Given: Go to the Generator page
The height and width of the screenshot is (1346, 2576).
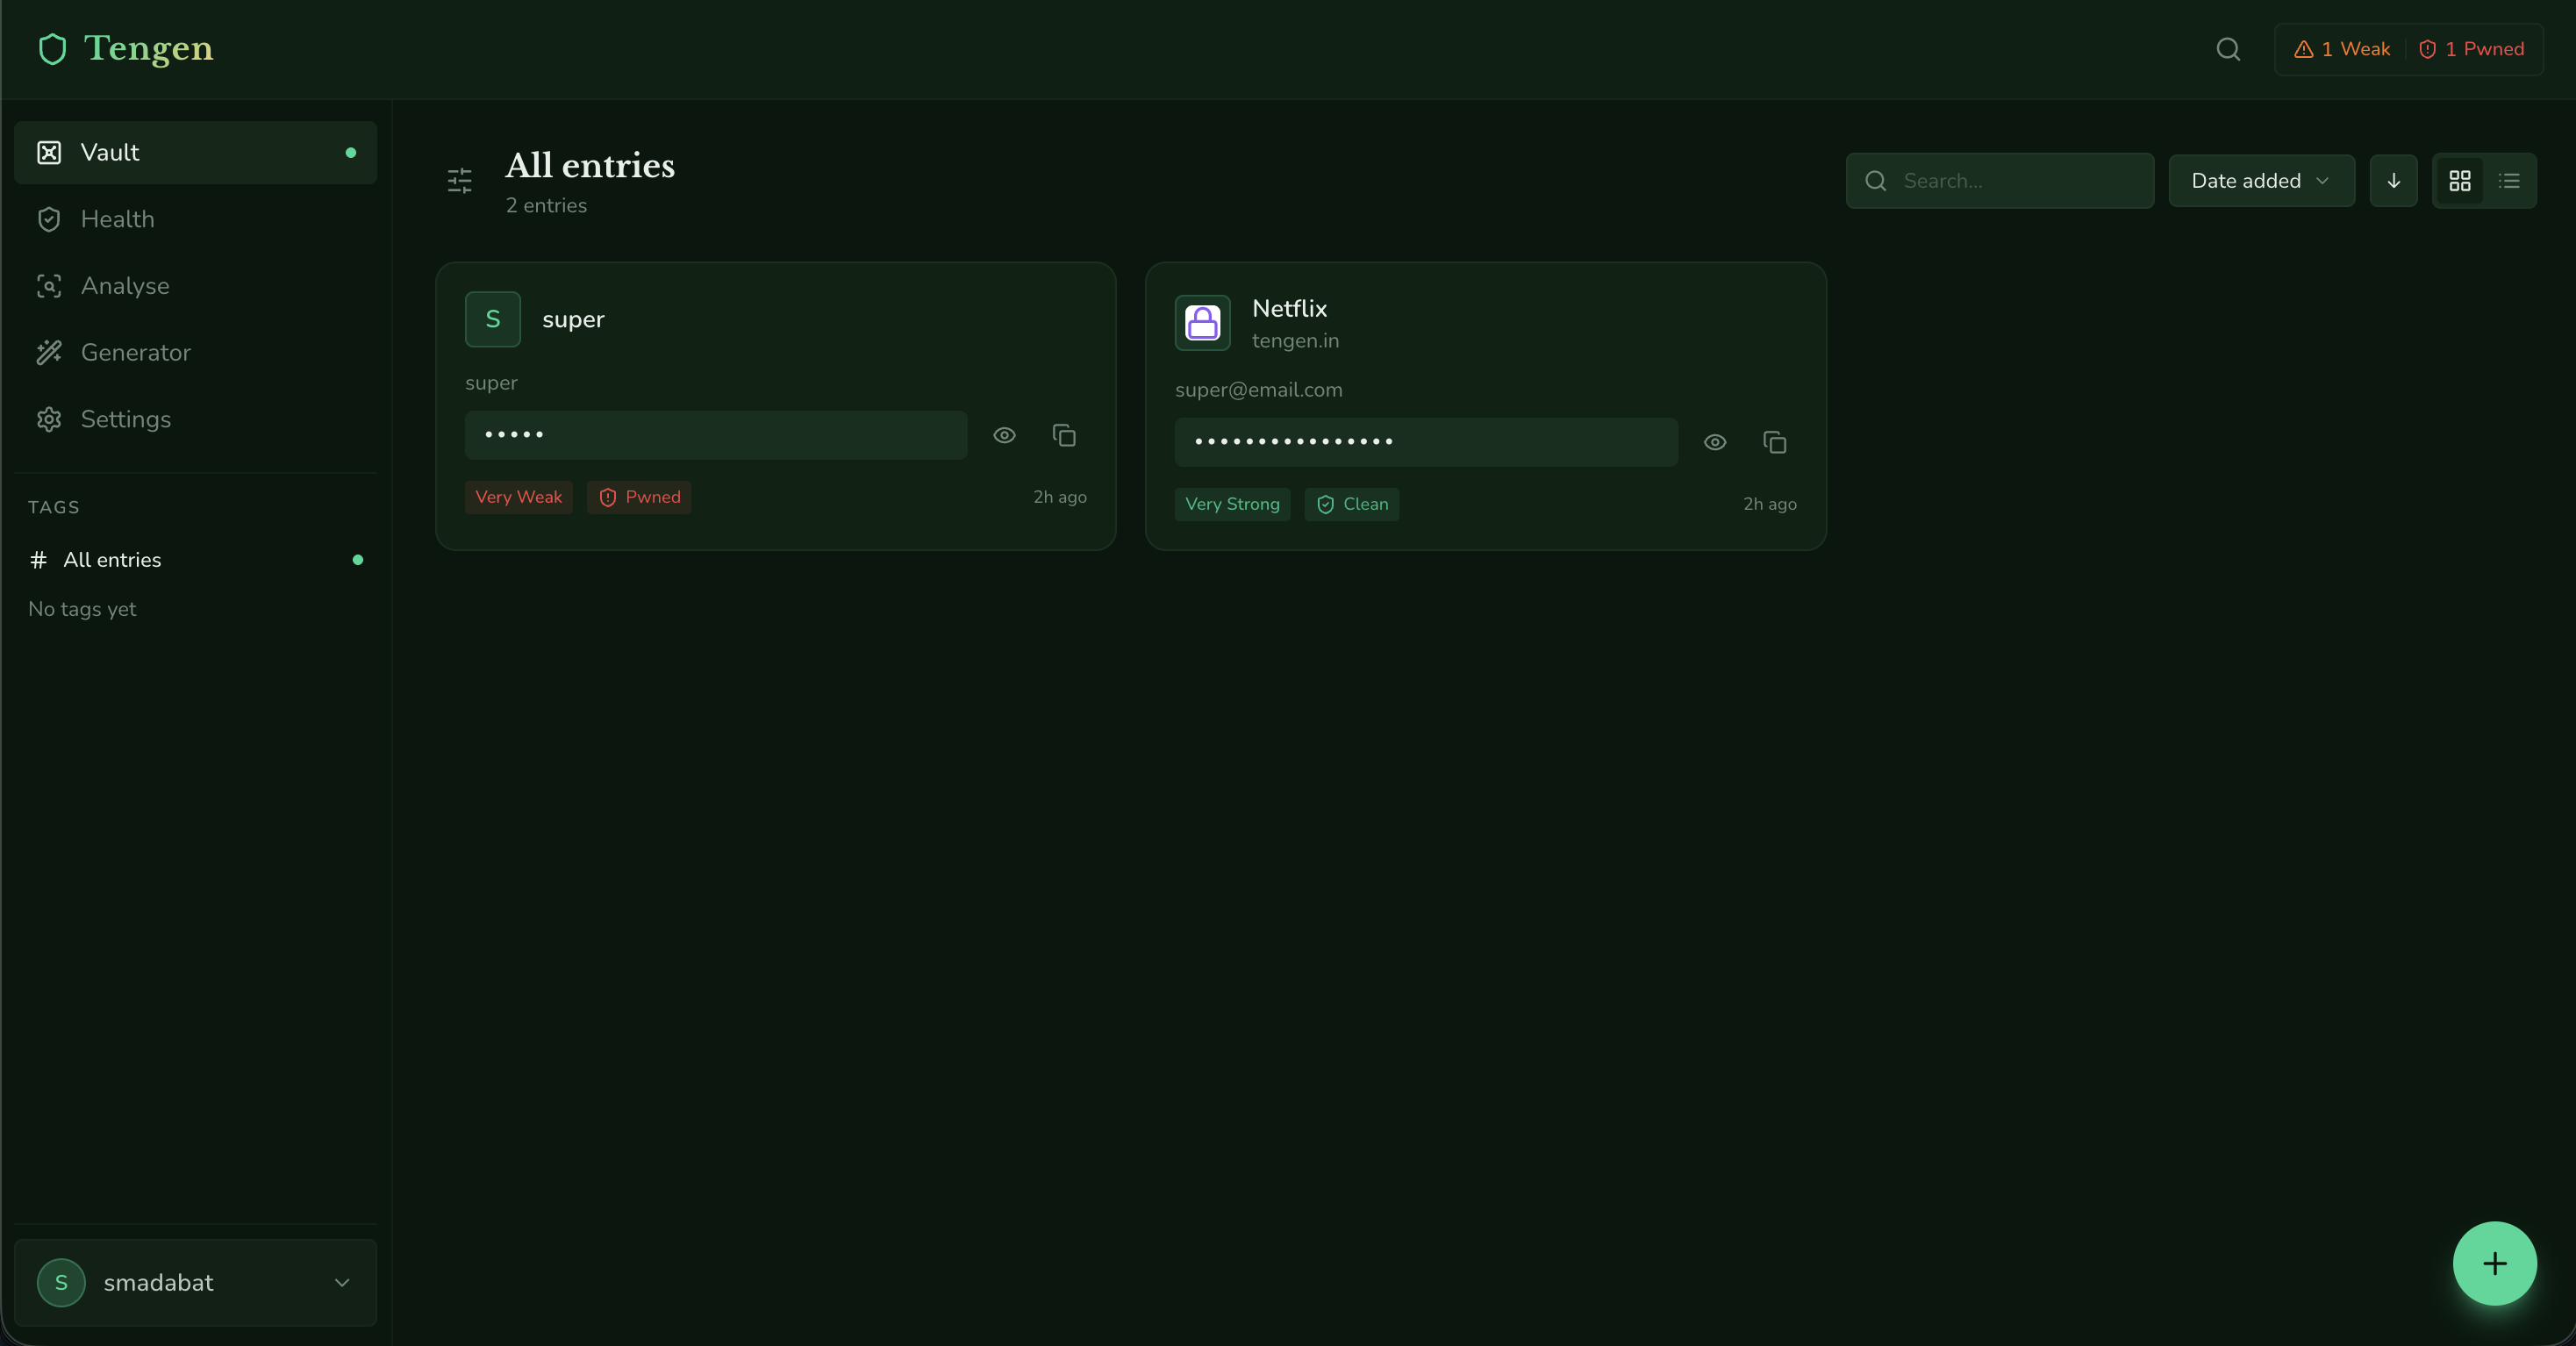Looking at the screenshot, I should pyautogui.click(x=135, y=352).
